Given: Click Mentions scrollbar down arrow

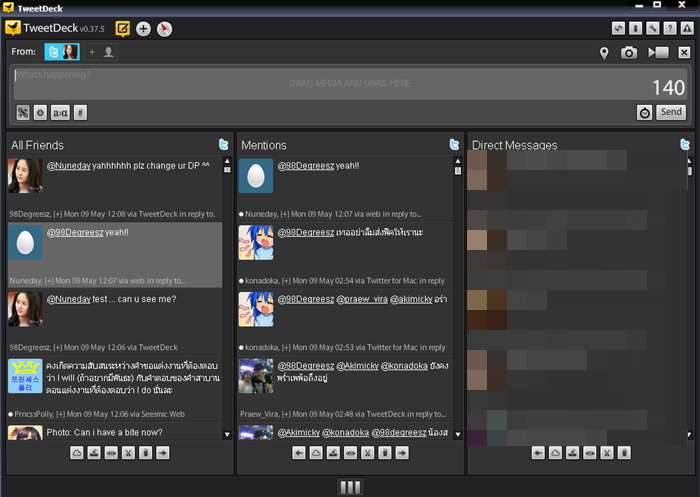Looking at the screenshot, I should coord(458,434).
